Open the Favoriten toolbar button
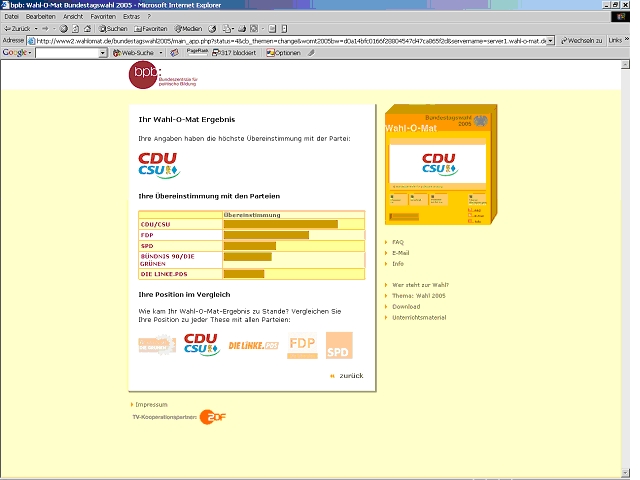The width and height of the screenshot is (640, 480). [151, 29]
